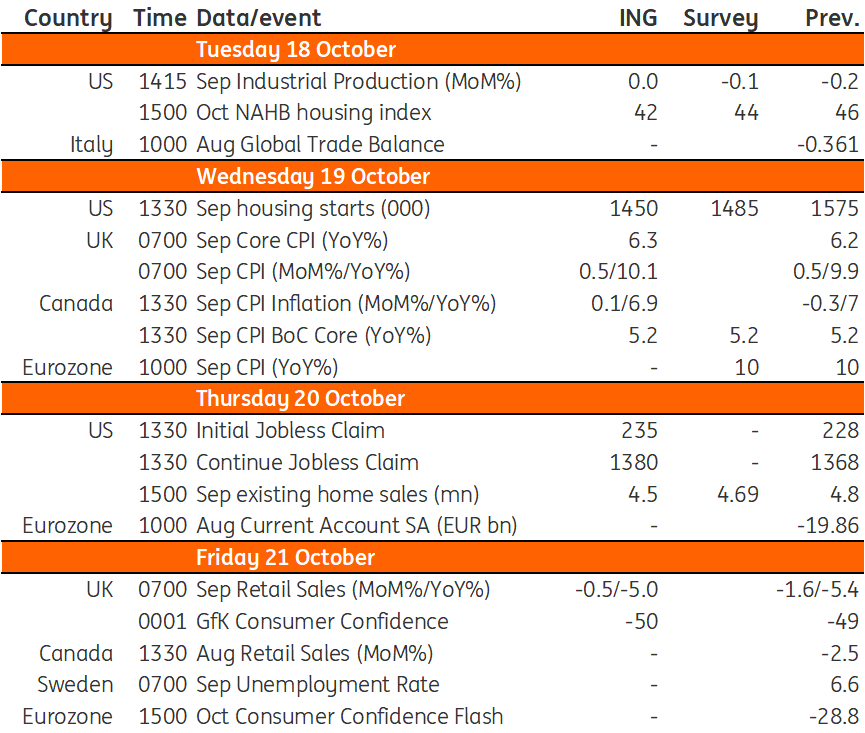Click the Prev. column header
Screen dimensions: 865x733
tap(832, 18)
